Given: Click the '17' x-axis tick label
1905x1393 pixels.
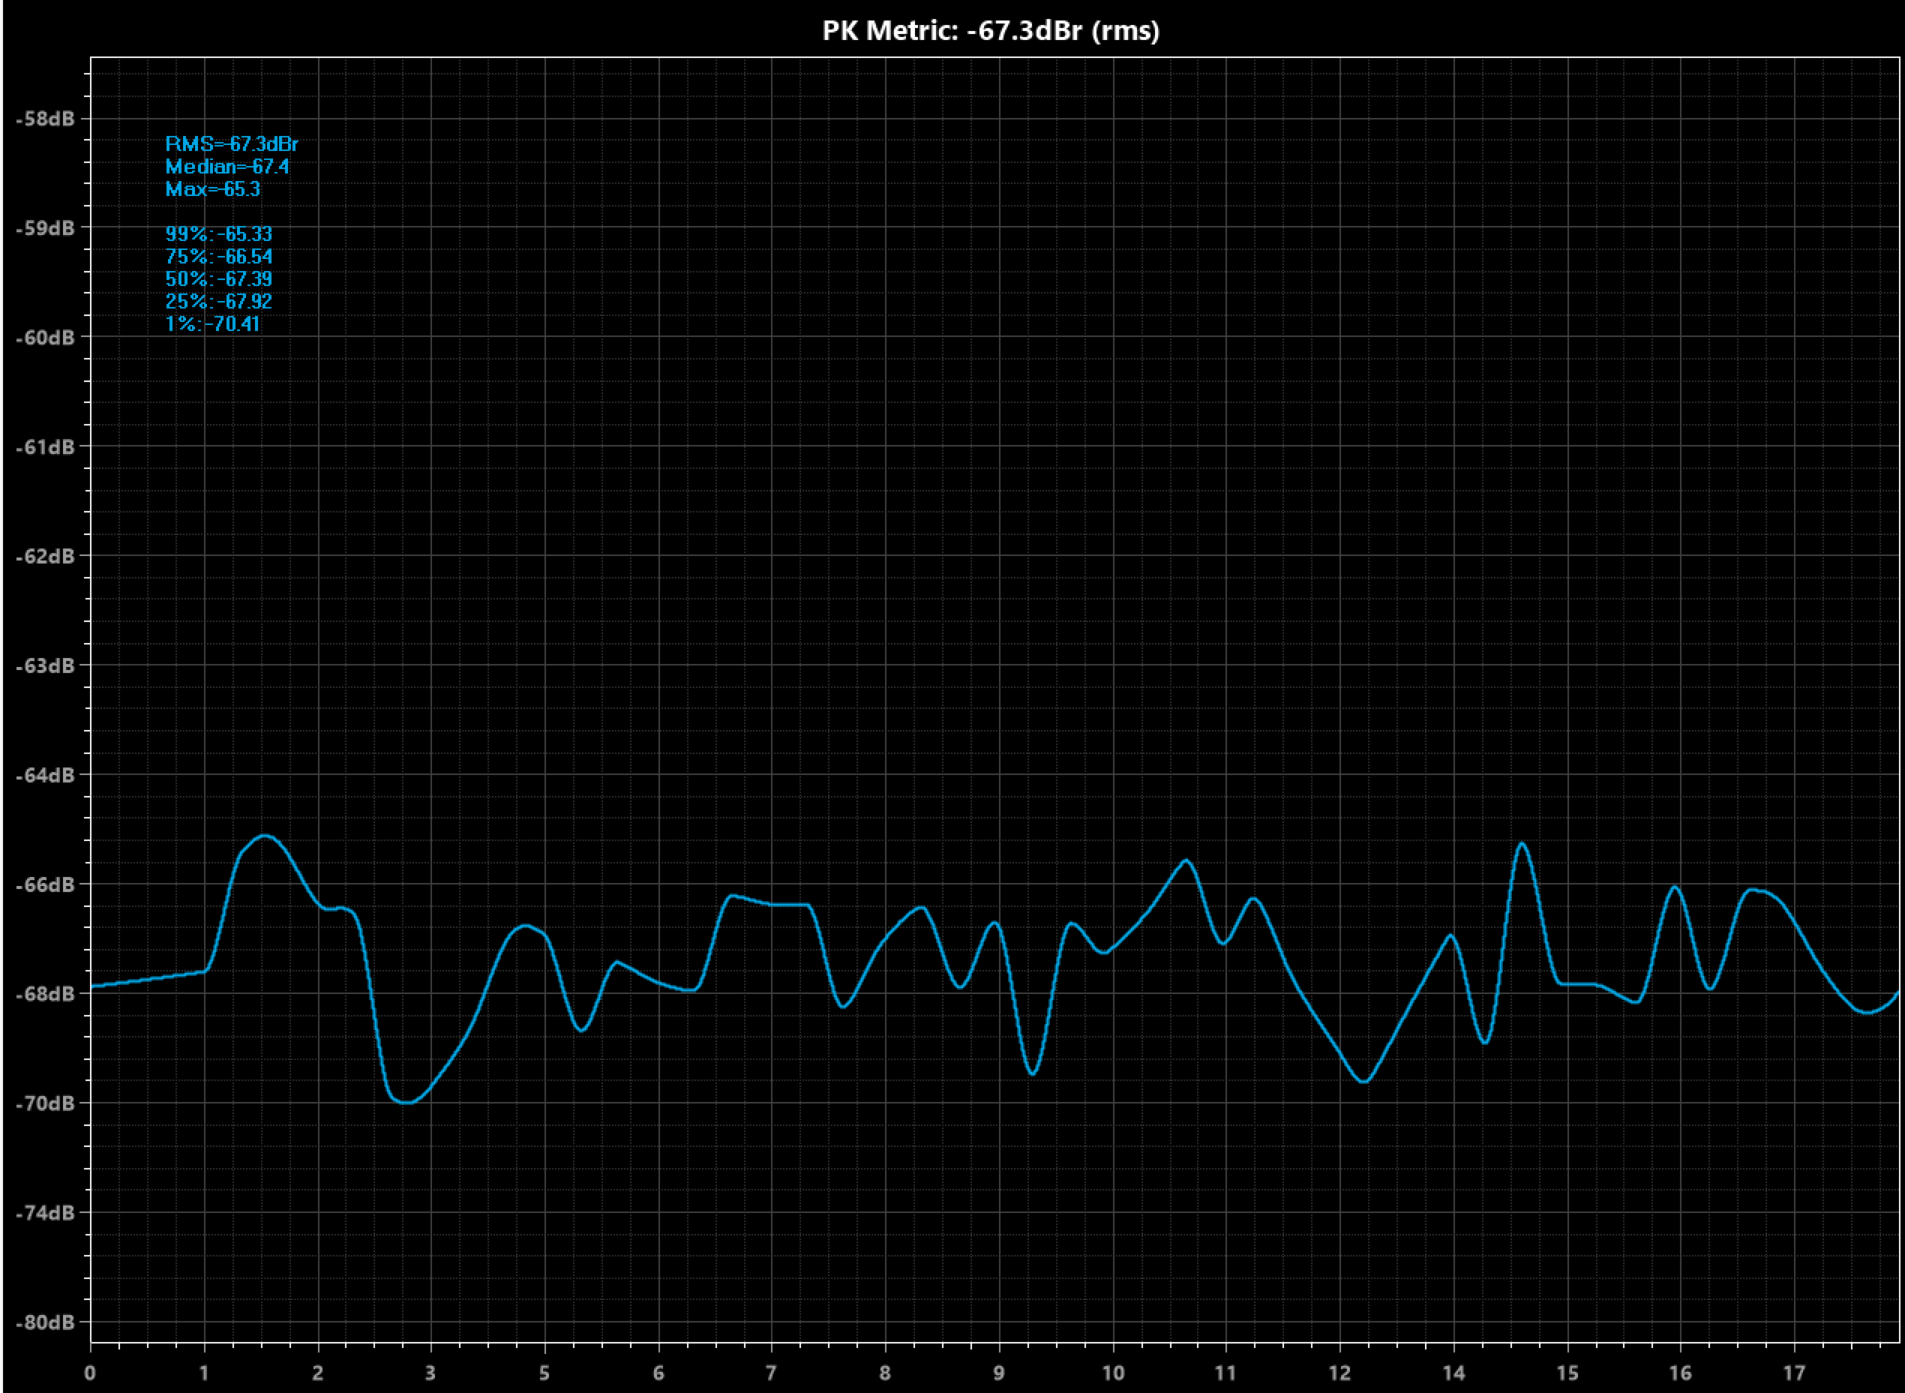Looking at the screenshot, I should pos(1794,1373).
